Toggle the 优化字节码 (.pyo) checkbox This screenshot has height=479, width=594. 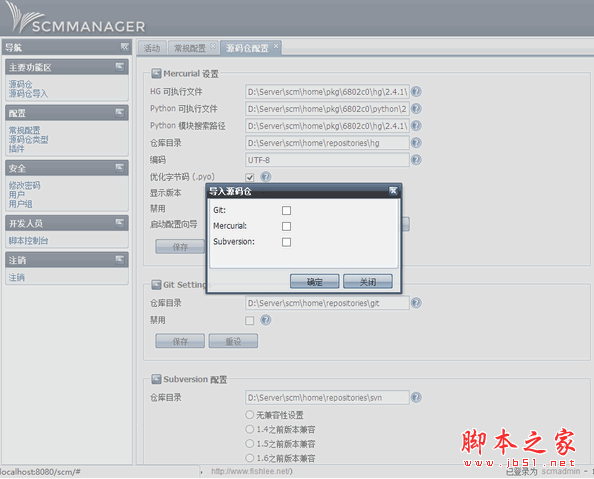tap(250, 177)
